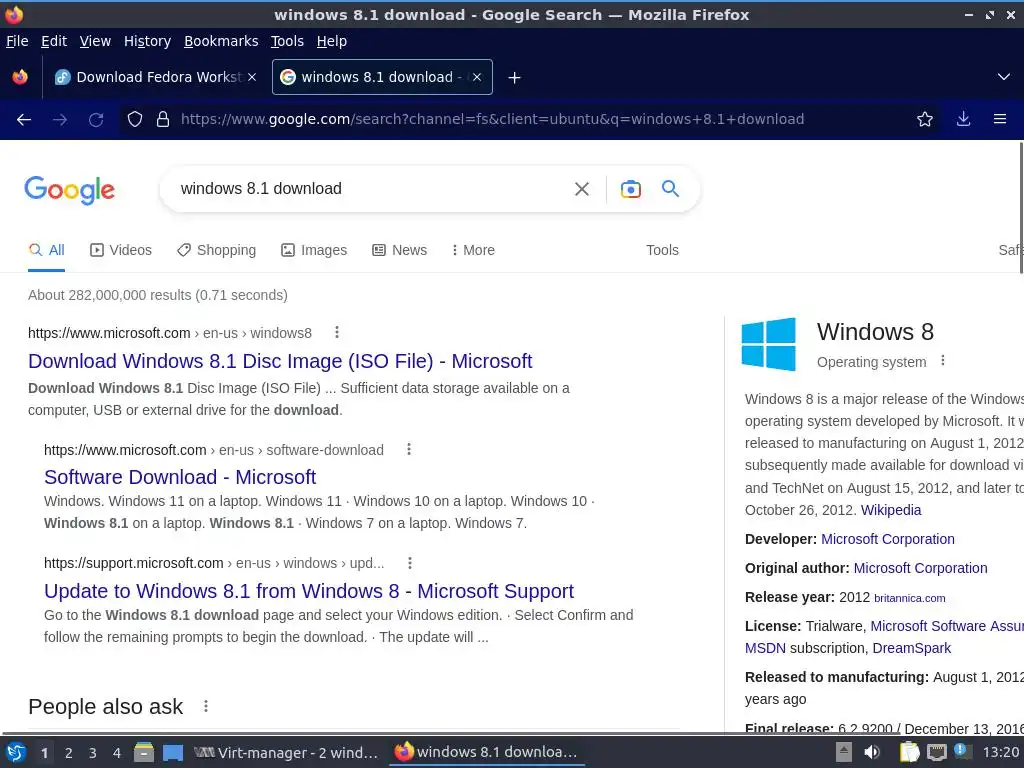
Task: Go back using the back arrow
Action: (x=24, y=120)
